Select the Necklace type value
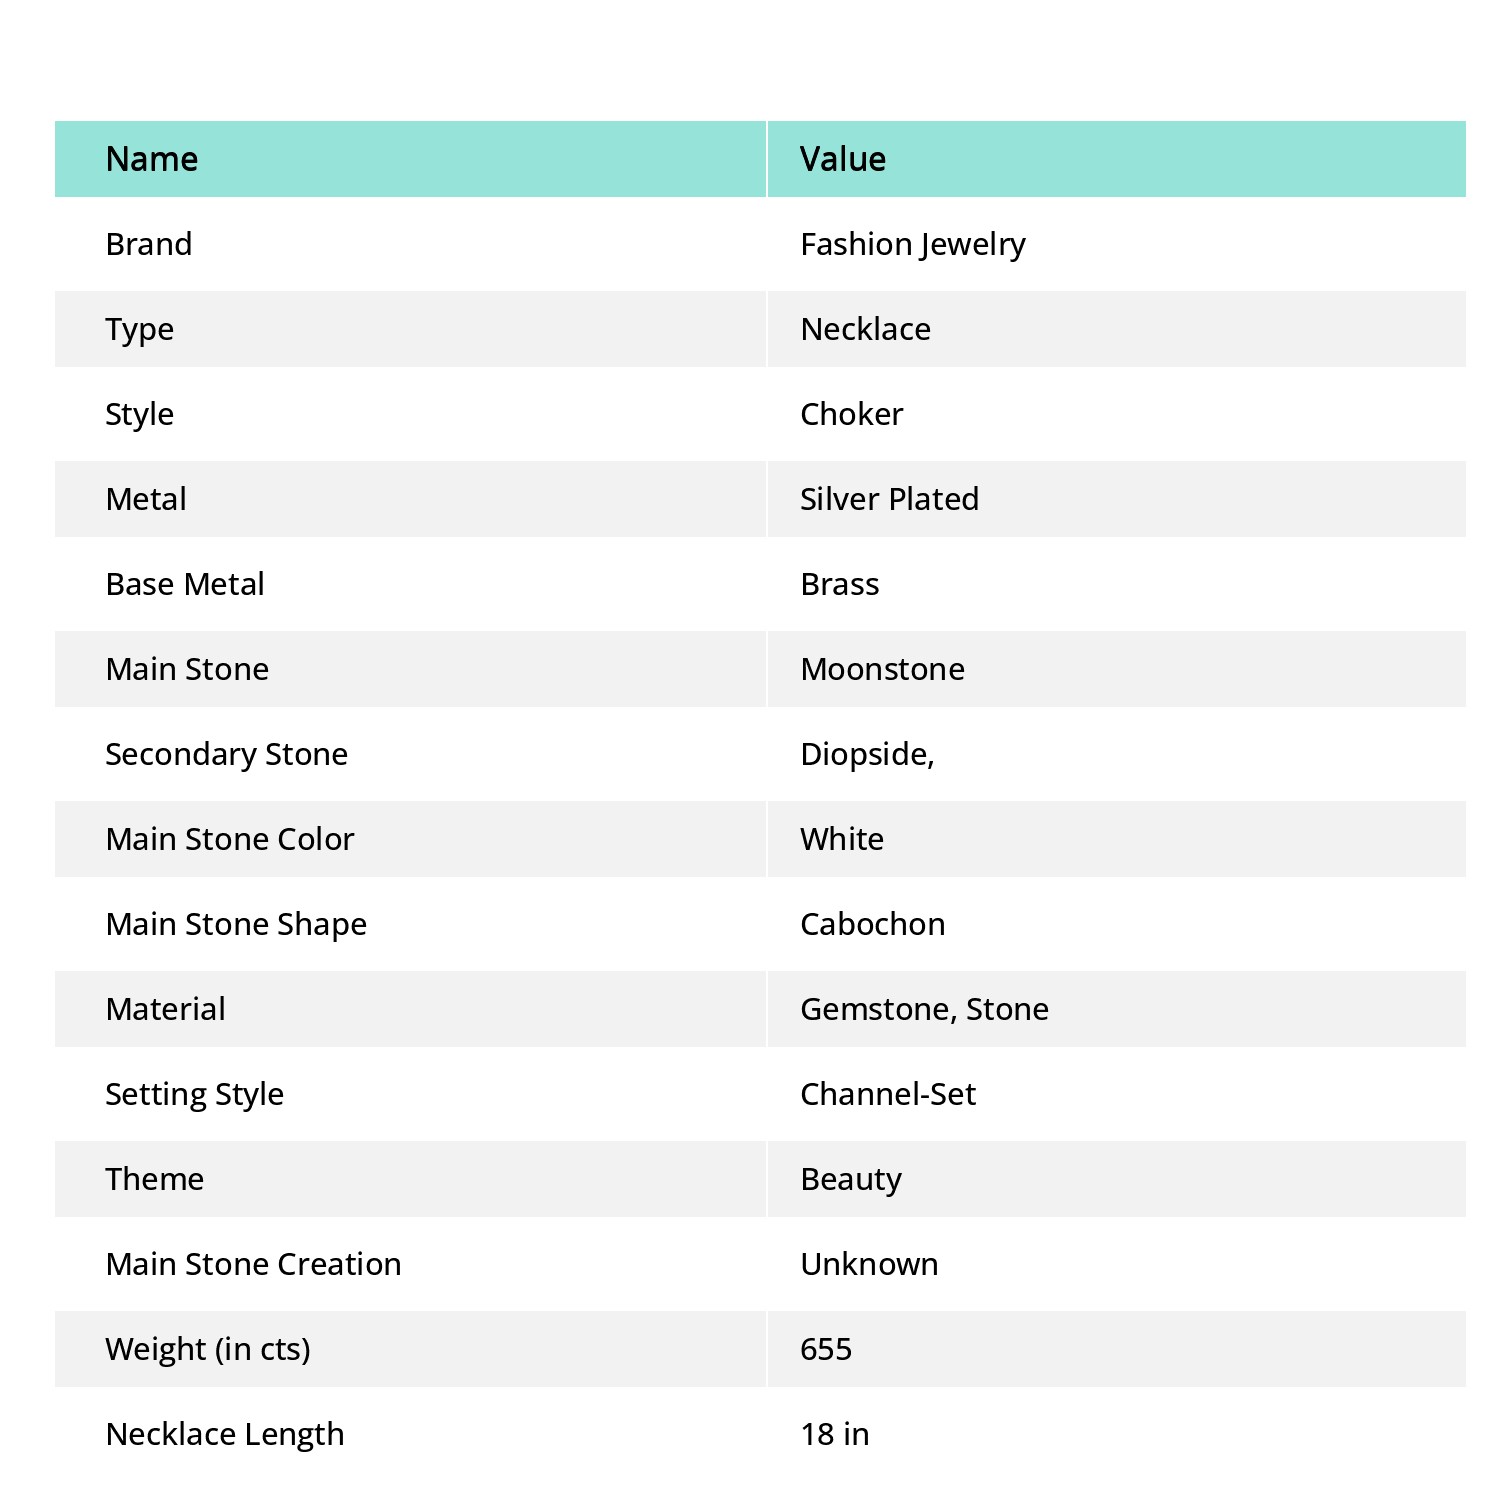1500x1500 pixels. pyautogui.click(x=866, y=329)
